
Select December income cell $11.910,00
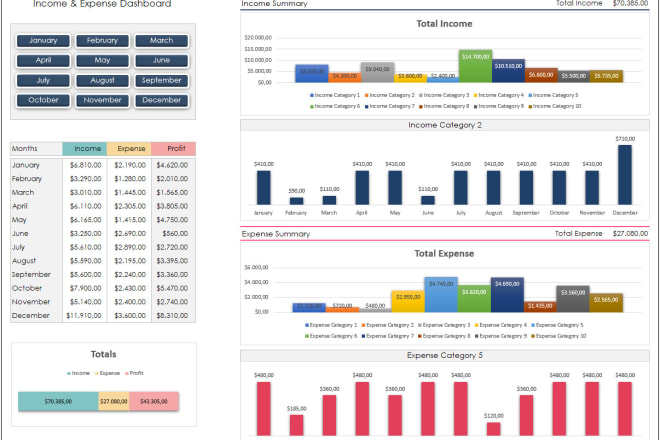click(x=84, y=316)
